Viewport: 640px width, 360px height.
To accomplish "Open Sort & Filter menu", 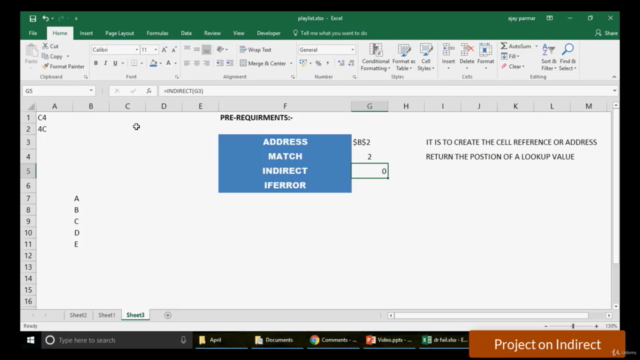I will (549, 57).
